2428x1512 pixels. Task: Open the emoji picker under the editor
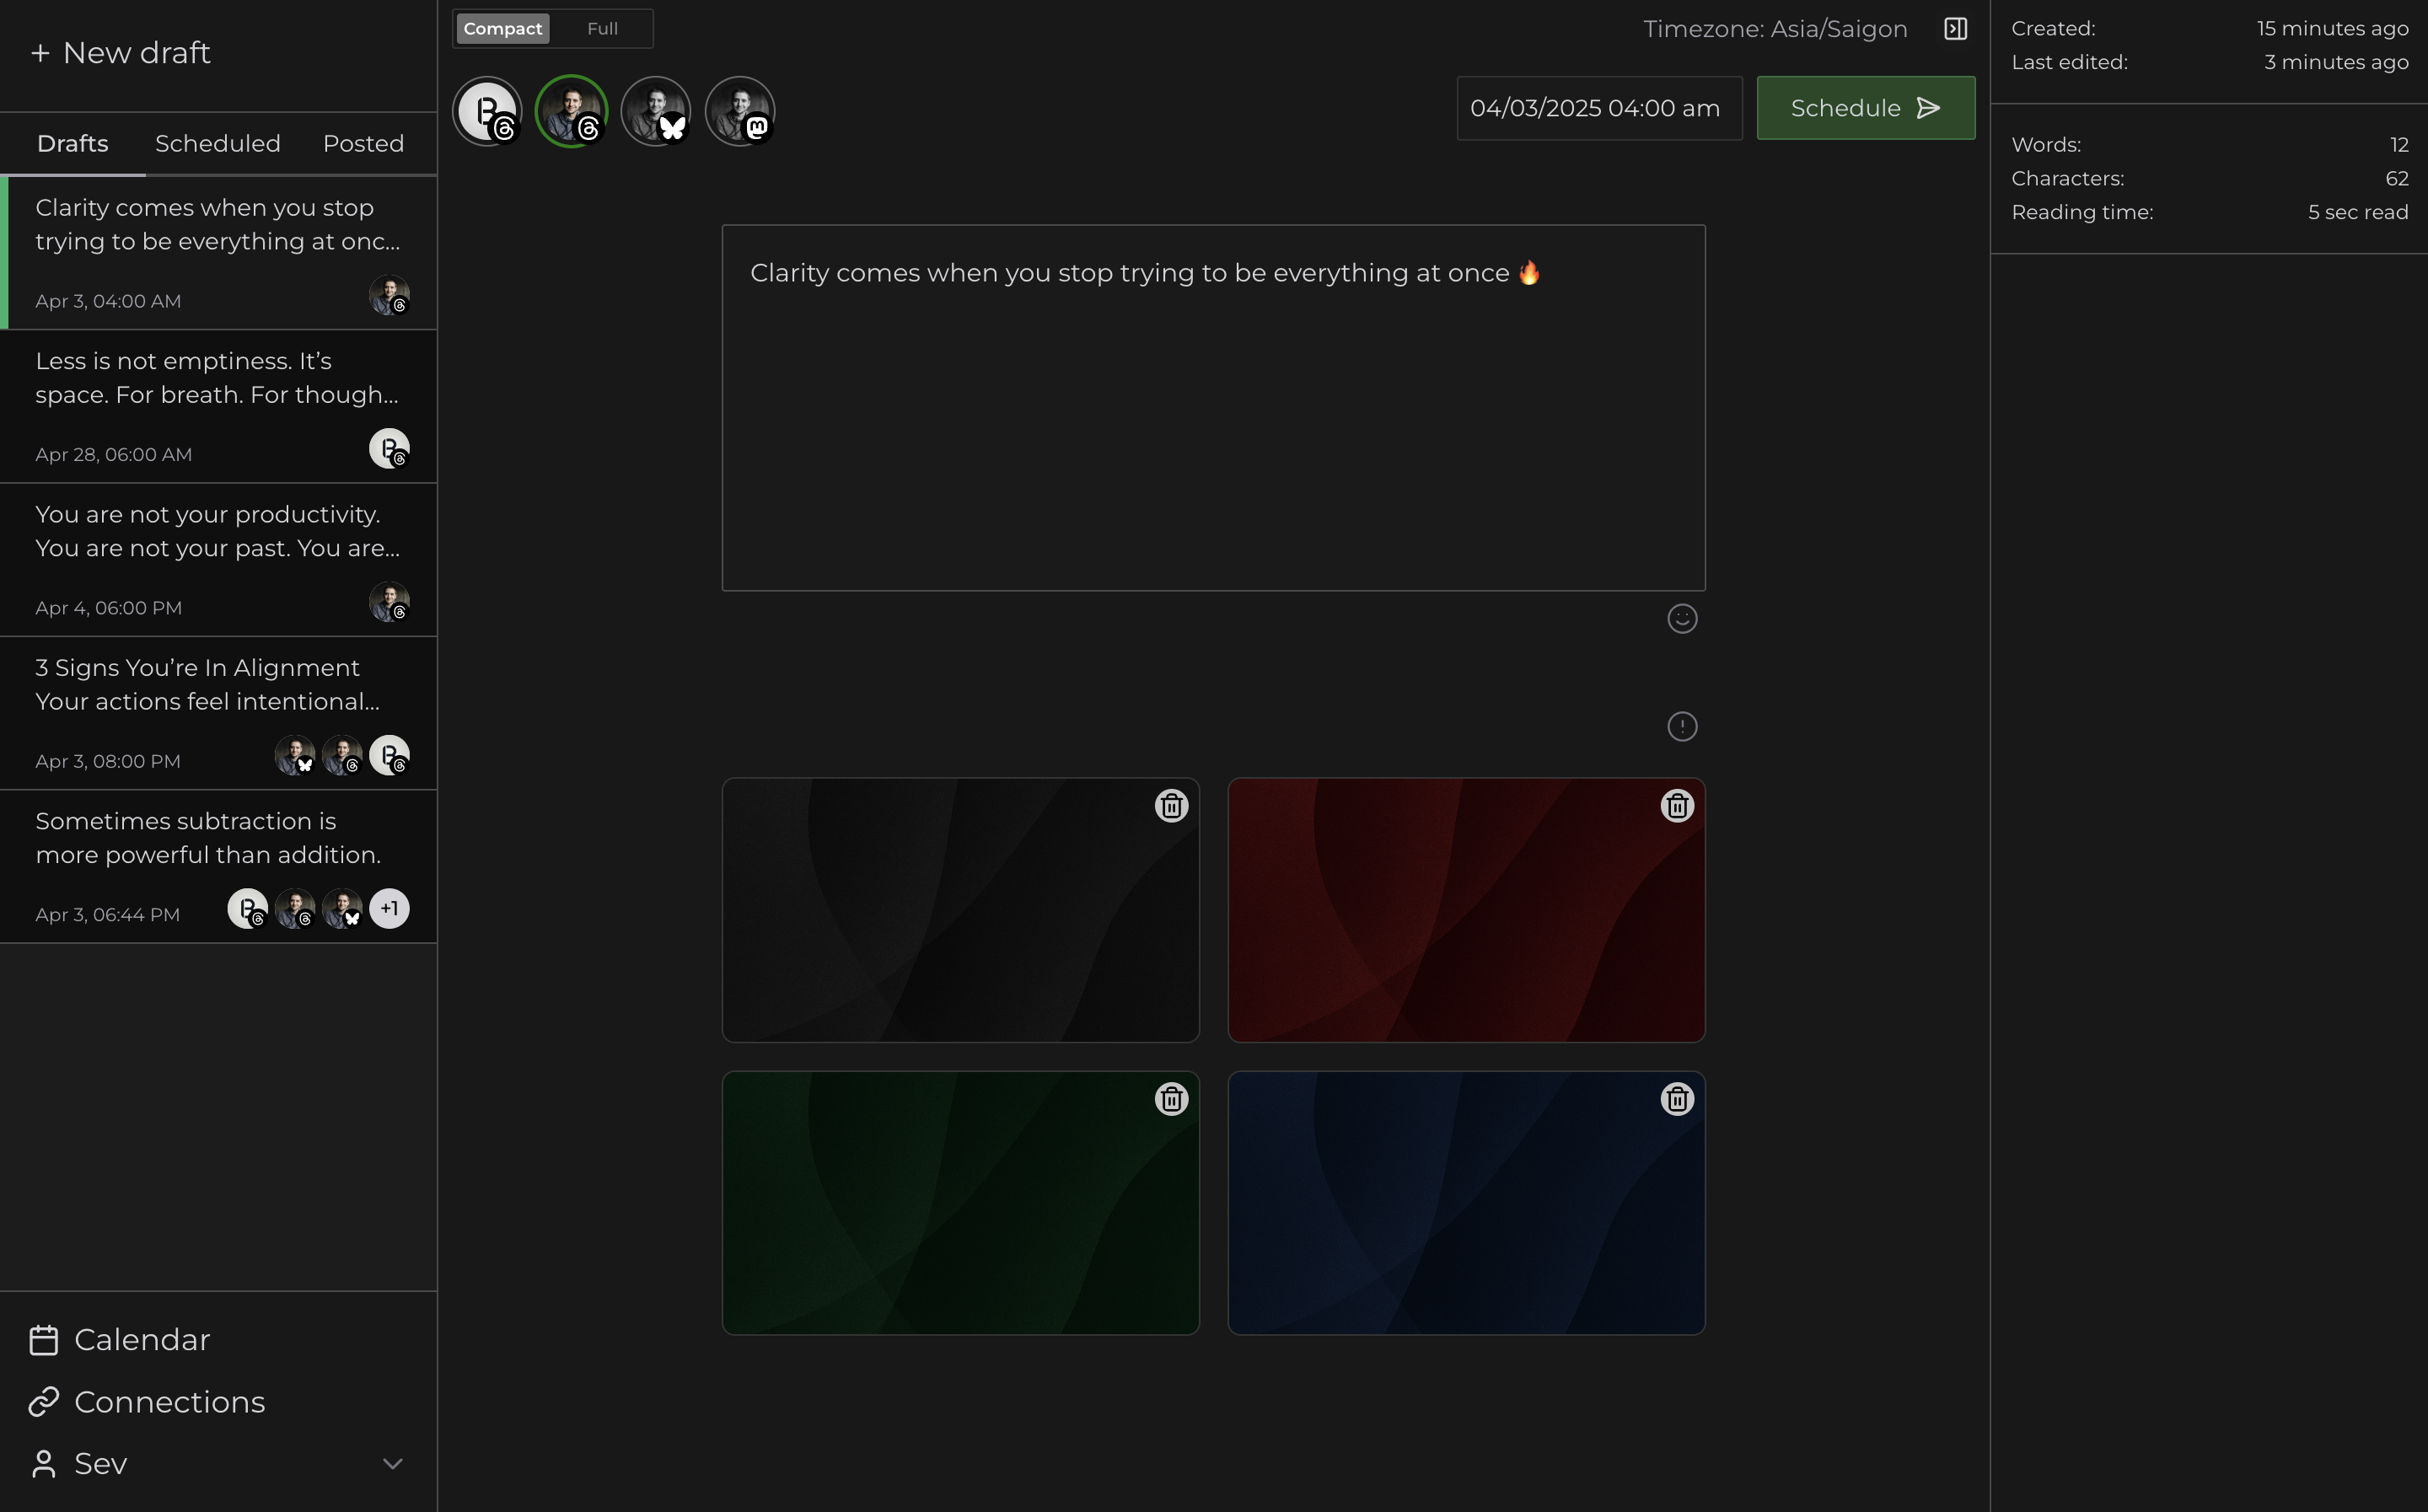click(x=1681, y=618)
